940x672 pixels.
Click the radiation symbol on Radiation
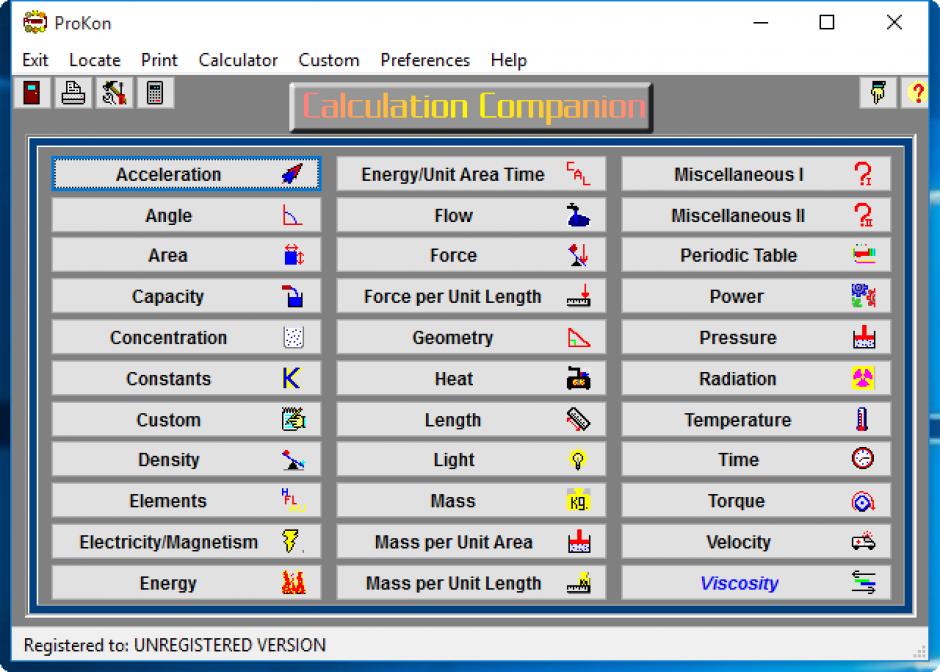[863, 378]
